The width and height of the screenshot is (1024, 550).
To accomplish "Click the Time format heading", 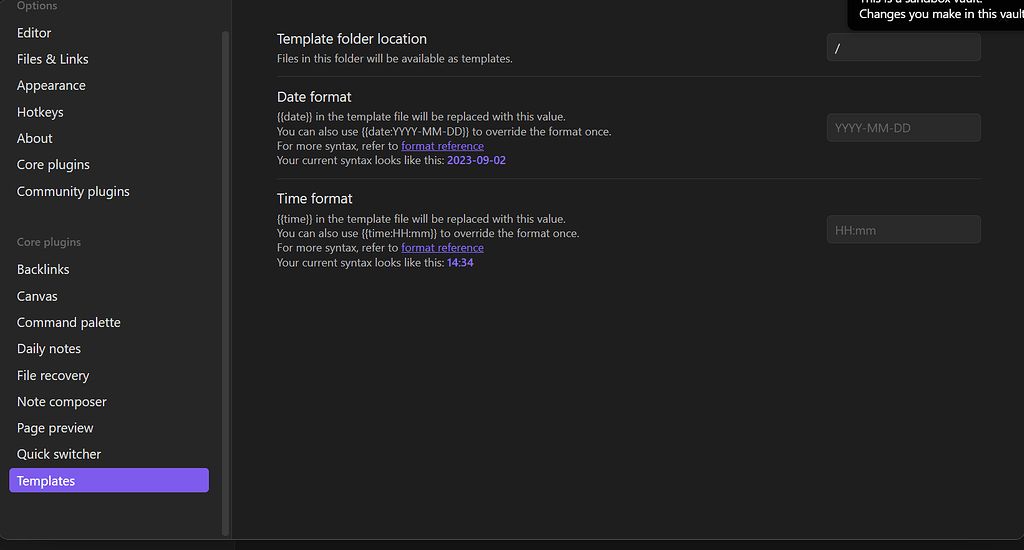I will pos(314,199).
